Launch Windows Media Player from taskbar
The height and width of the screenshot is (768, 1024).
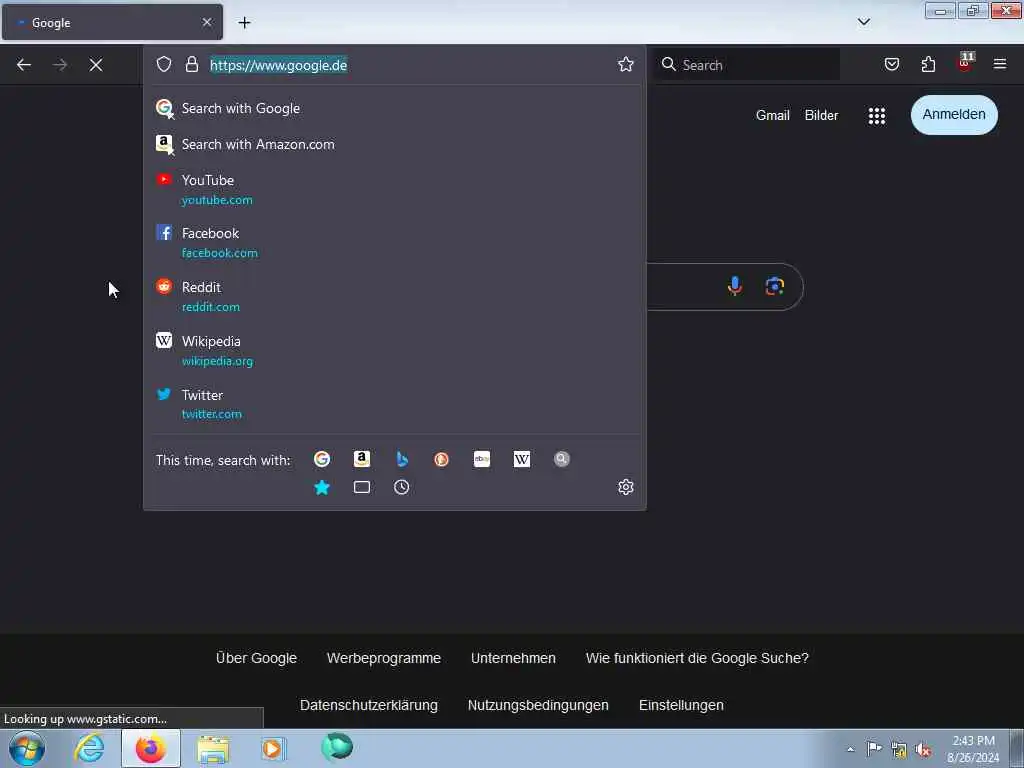[273, 748]
